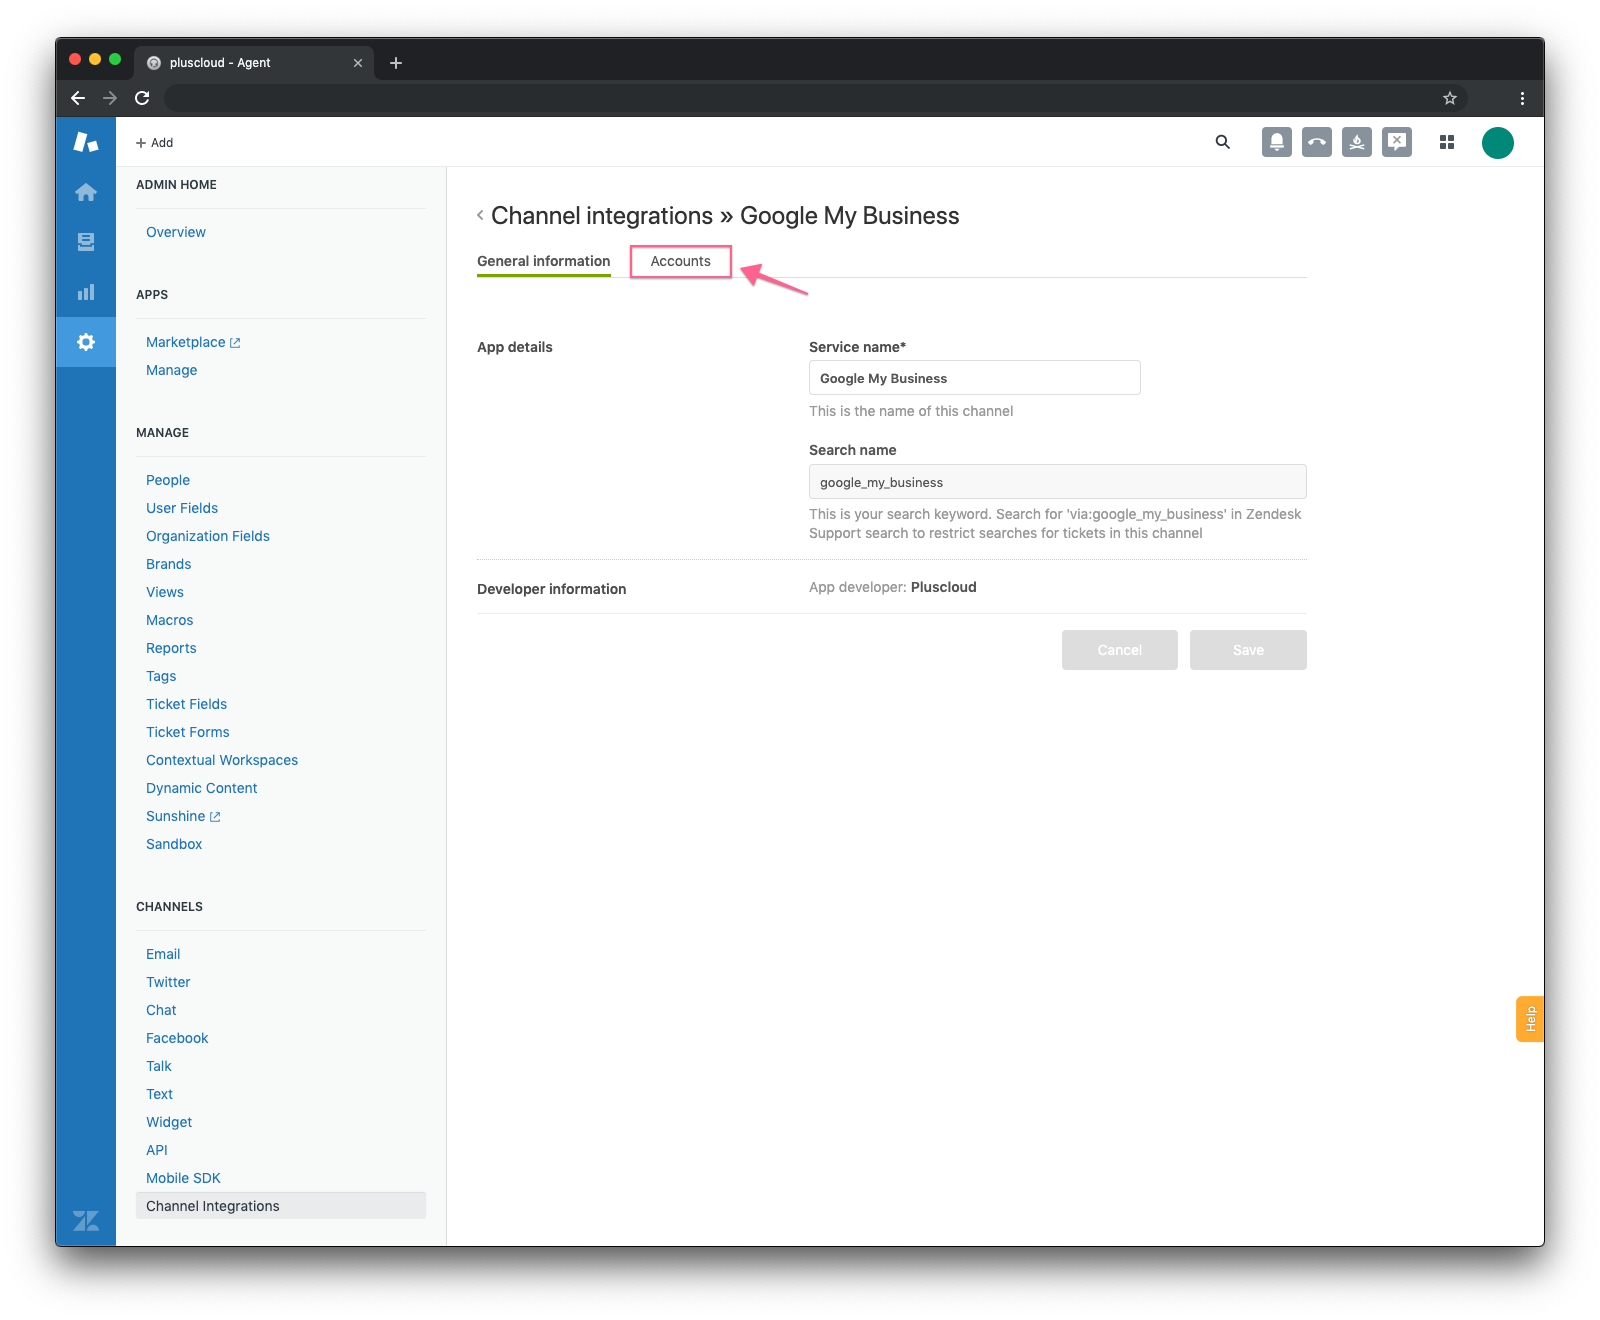Open the notifications bell icon
This screenshot has height=1320, width=1600.
pyautogui.click(x=1277, y=142)
